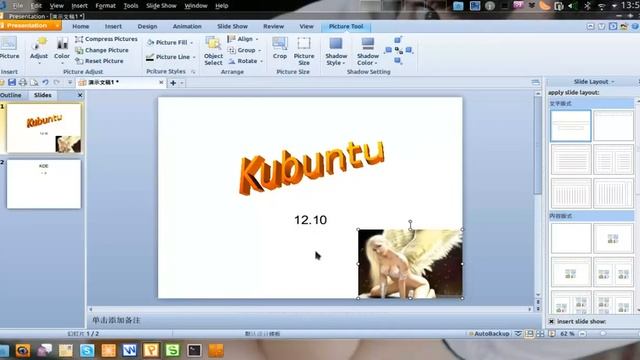
Task: Switch to the Slides panel tab
Action: [x=42, y=95]
